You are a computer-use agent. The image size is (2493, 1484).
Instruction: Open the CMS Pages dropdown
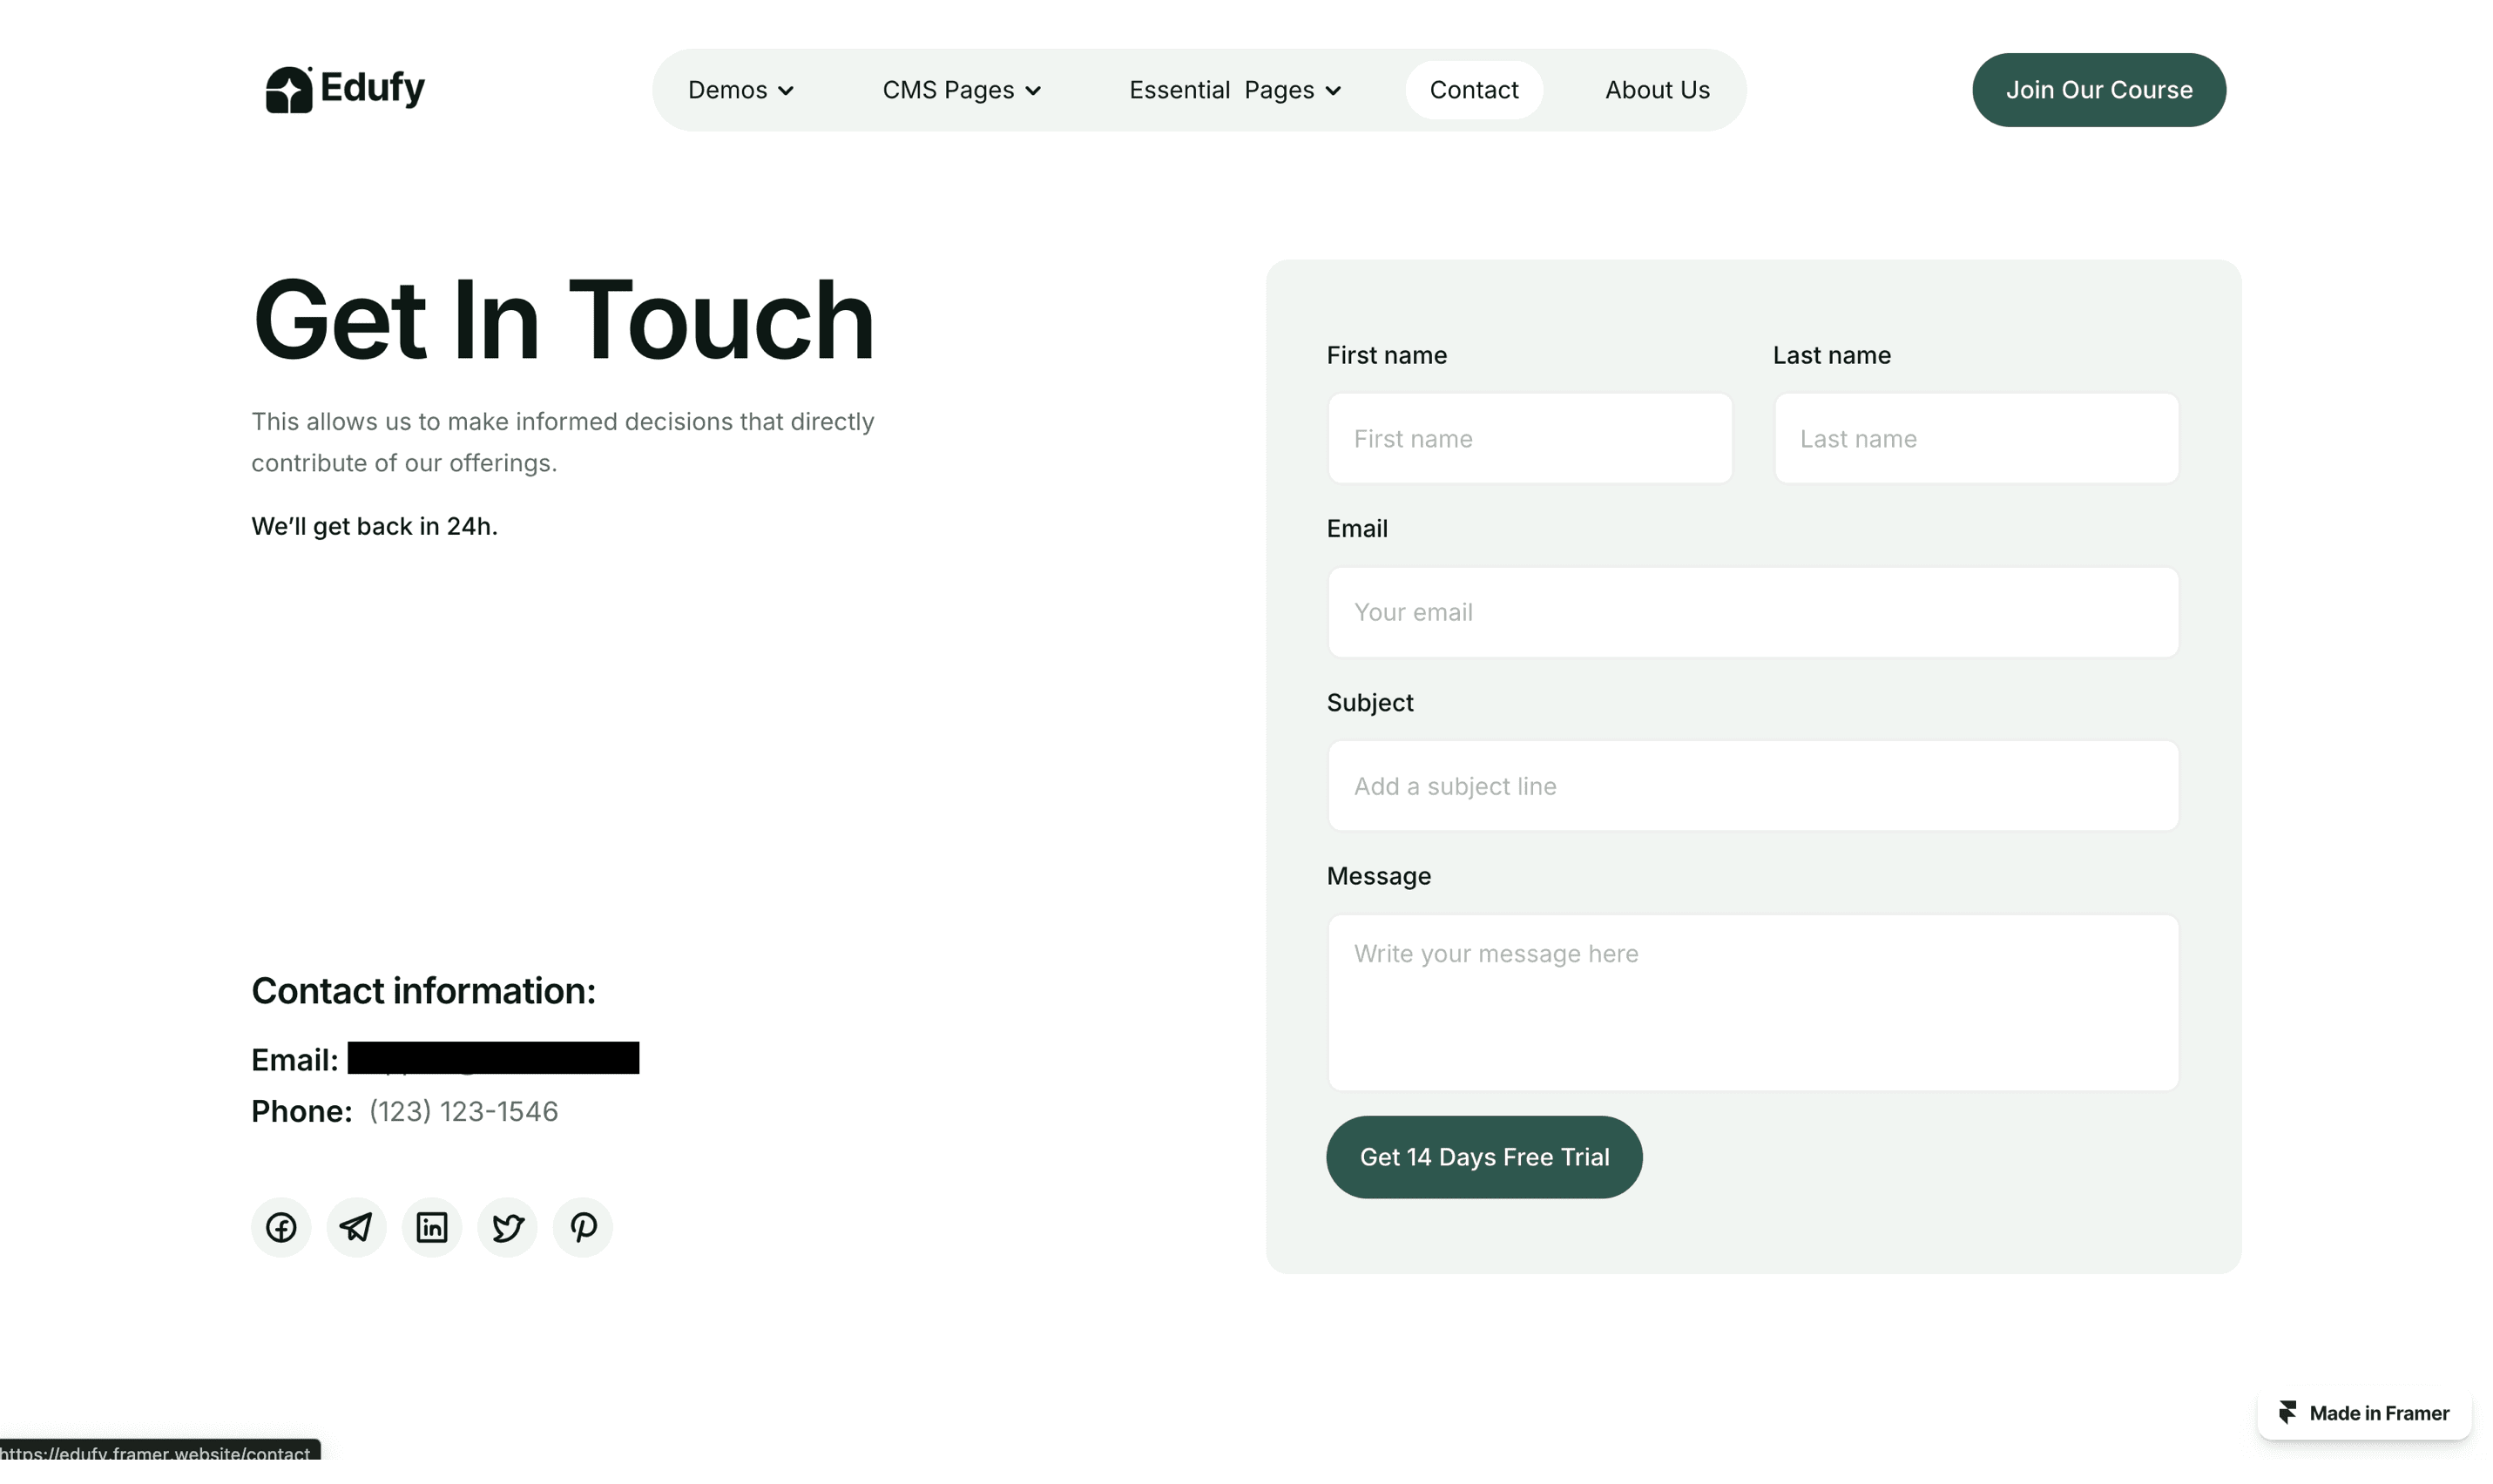[x=961, y=90]
